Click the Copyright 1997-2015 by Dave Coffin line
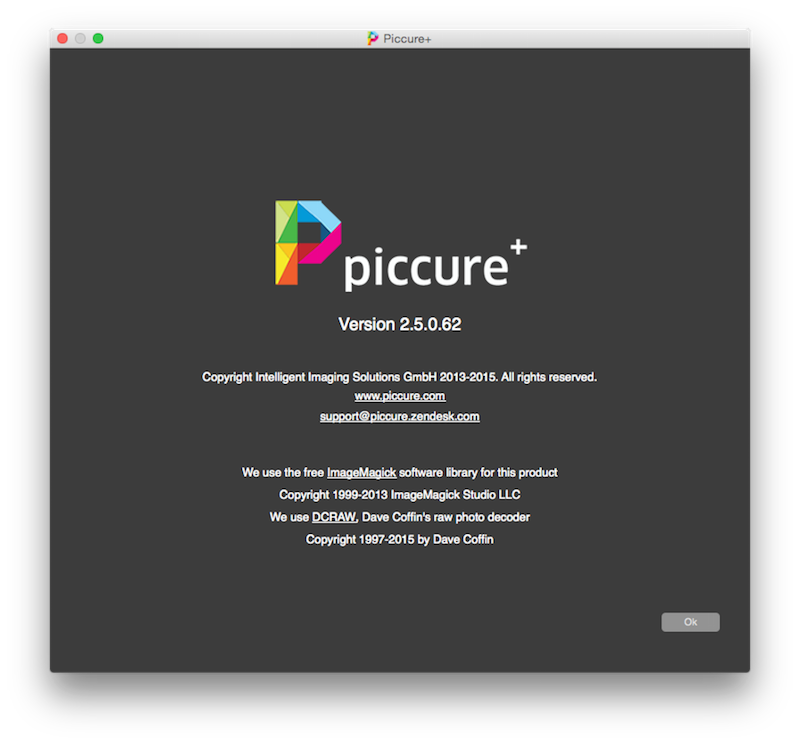Screen dimensions: 800x744 tap(399, 539)
